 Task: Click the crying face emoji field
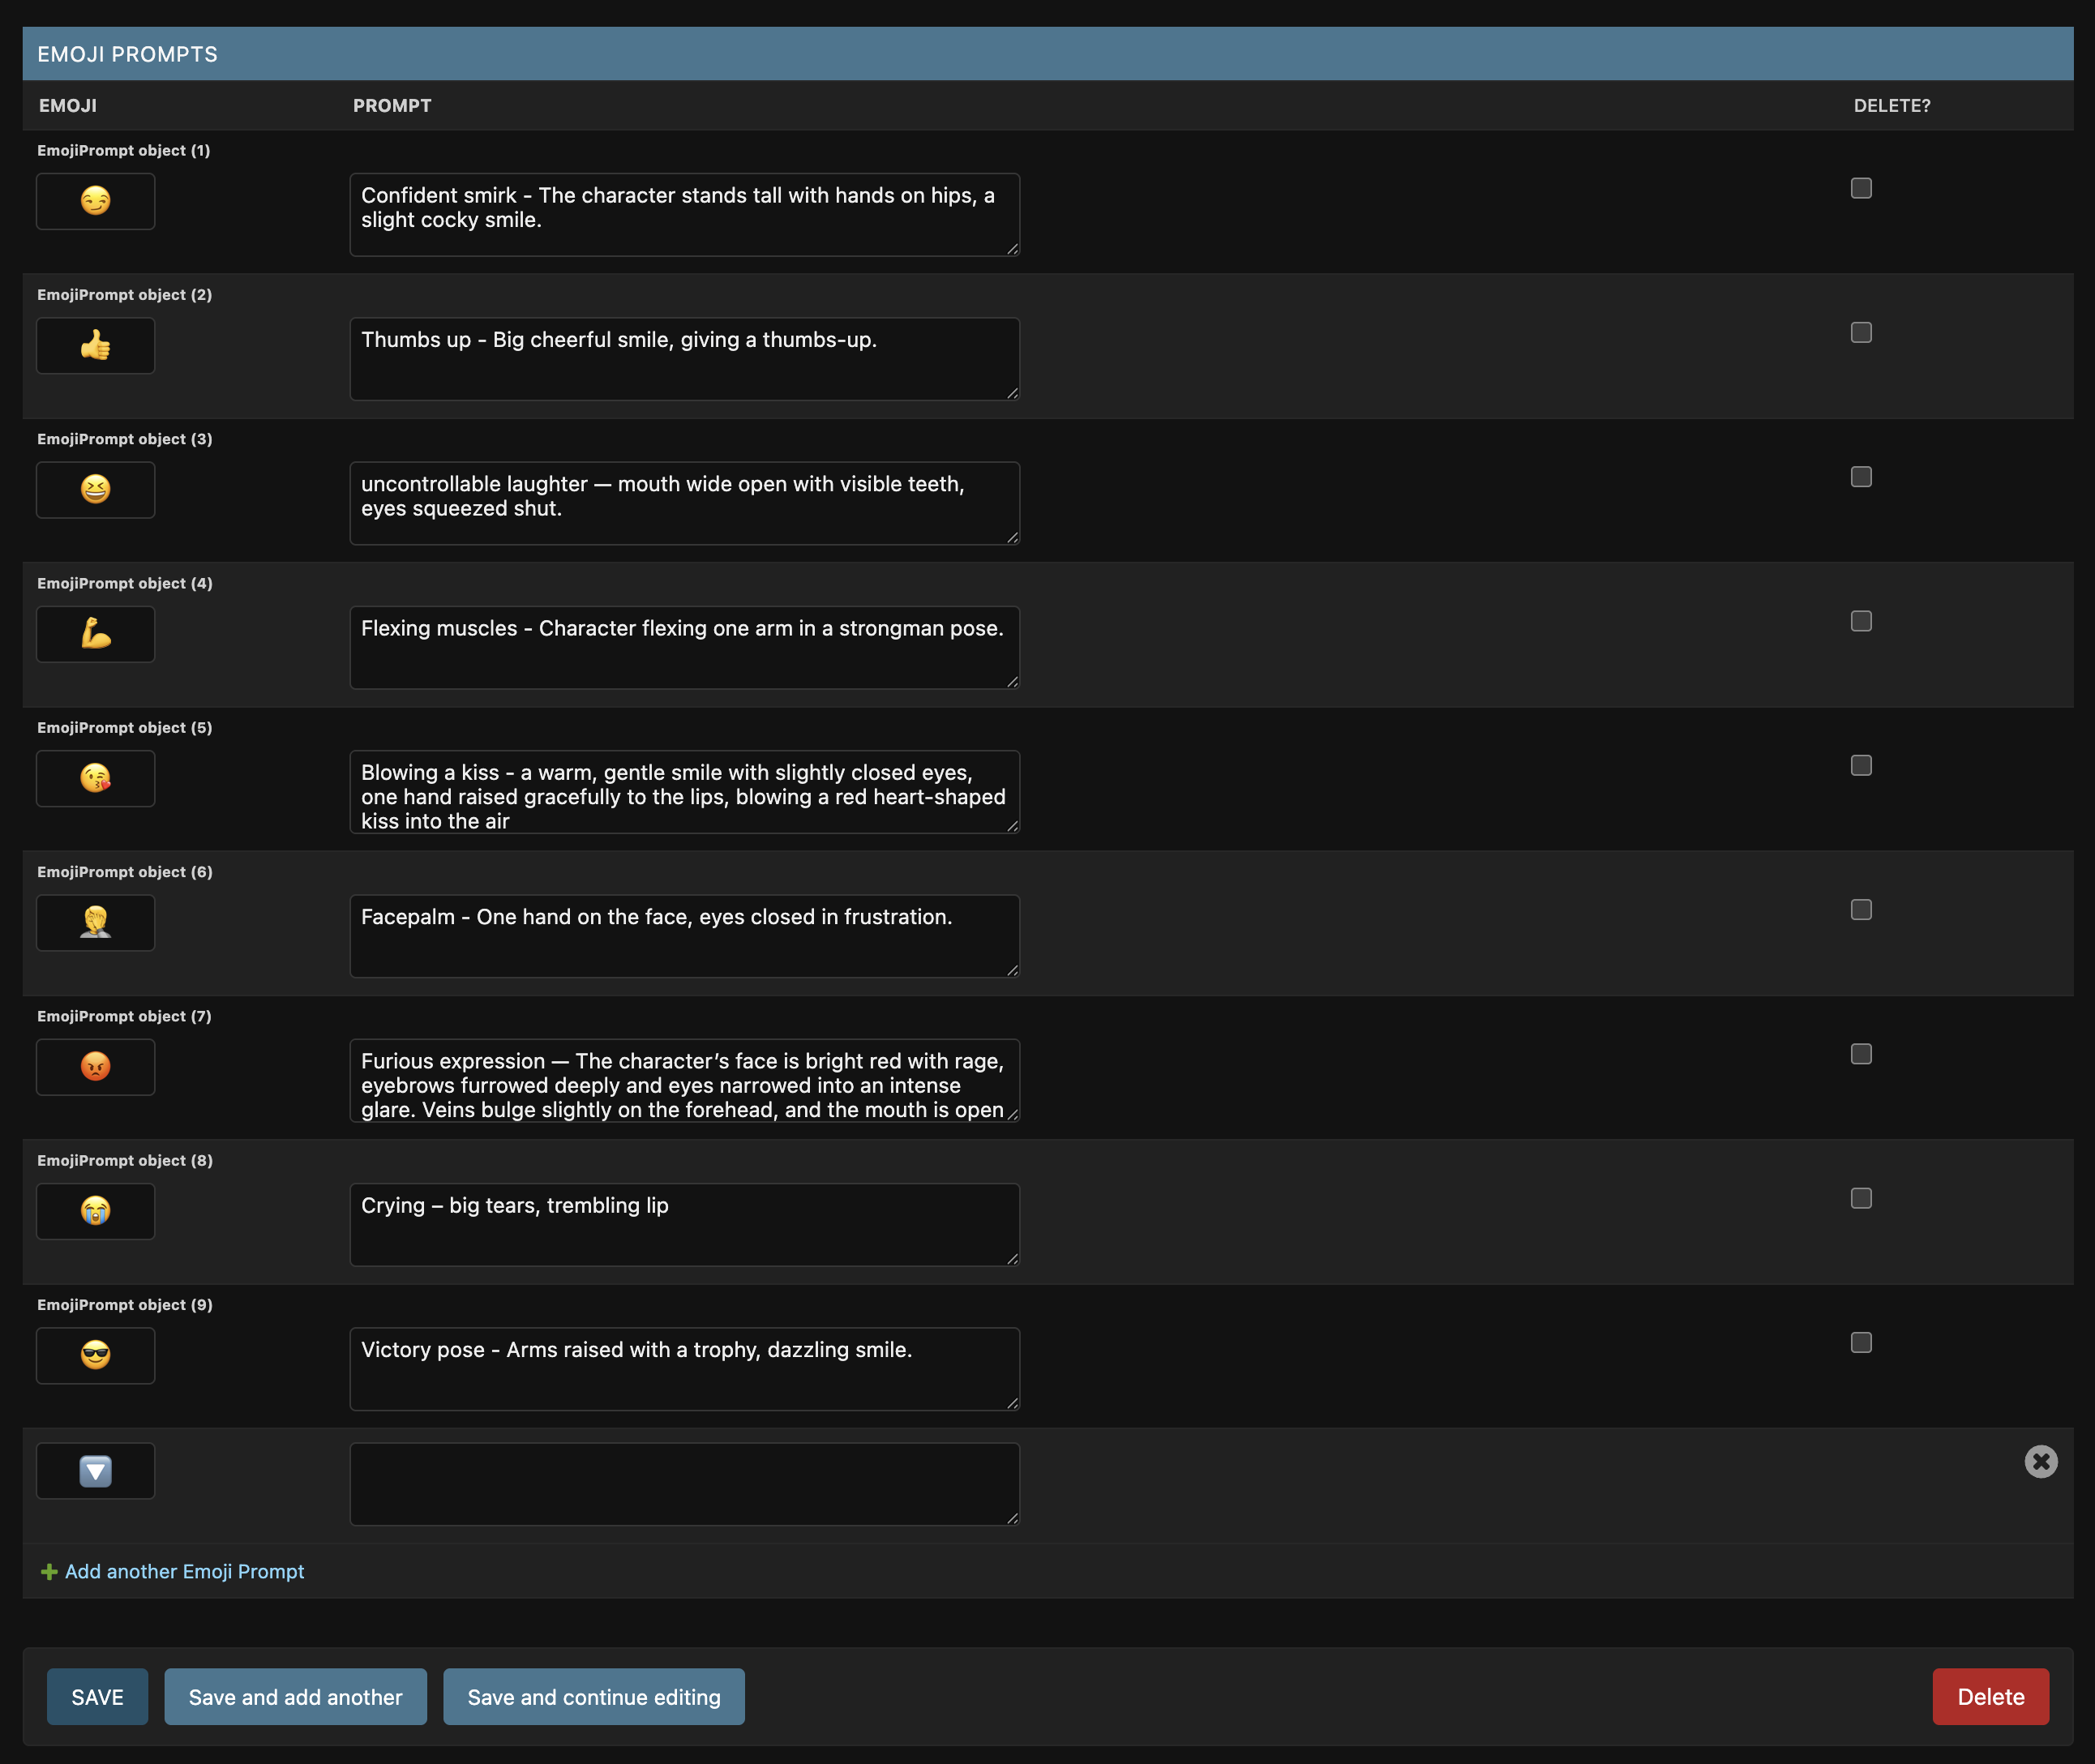pos(95,1211)
